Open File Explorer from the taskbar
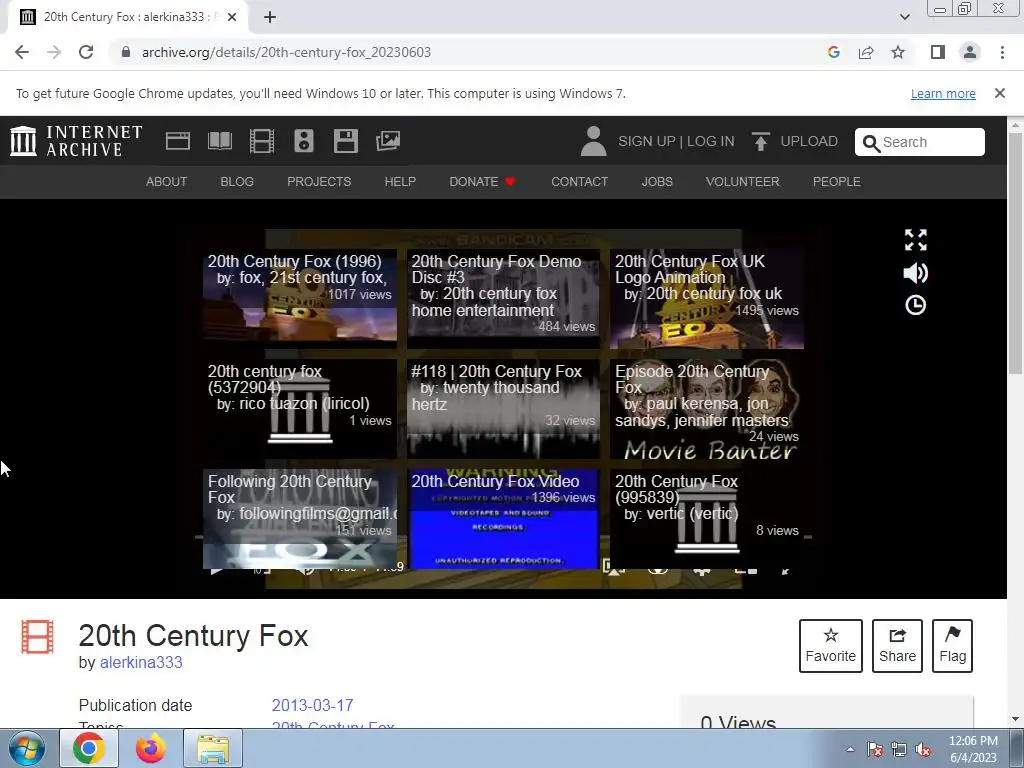The height and width of the screenshot is (768, 1024). pyautogui.click(x=213, y=748)
